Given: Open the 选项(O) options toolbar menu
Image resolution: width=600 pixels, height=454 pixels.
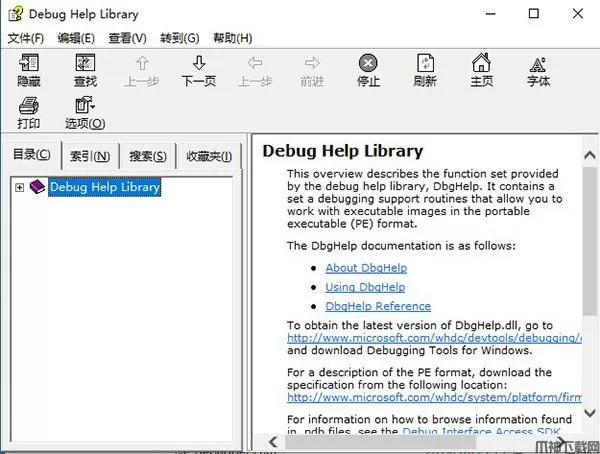Looking at the screenshot, I should pos(85,113).
